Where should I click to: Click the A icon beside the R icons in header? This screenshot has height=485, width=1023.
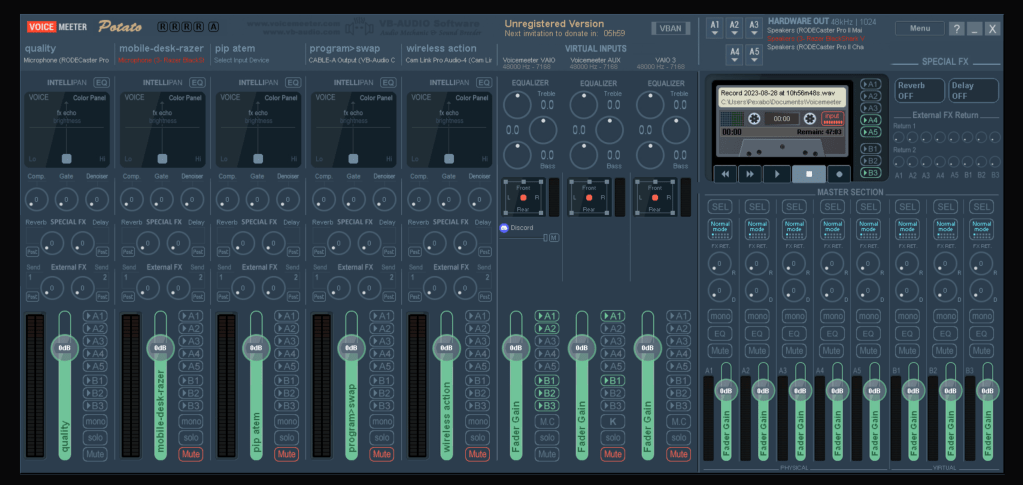point(213,27)
